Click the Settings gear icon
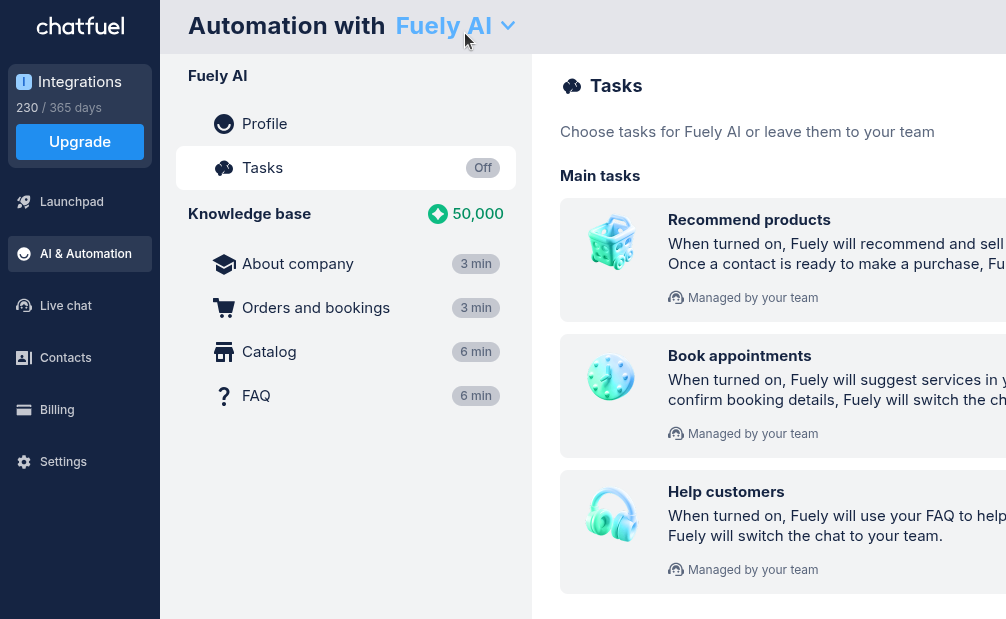Image resolution: width=1006 pixels, height=619 pixels. [x=24, y=462]
